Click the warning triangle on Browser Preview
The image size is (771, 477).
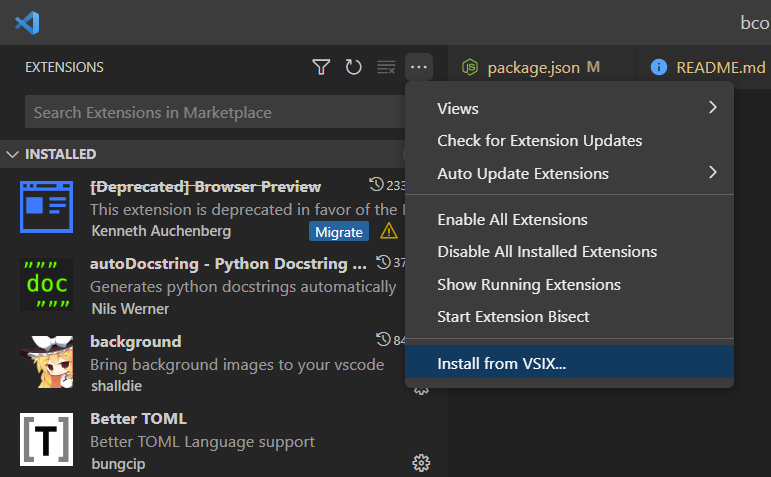[388, 231]
